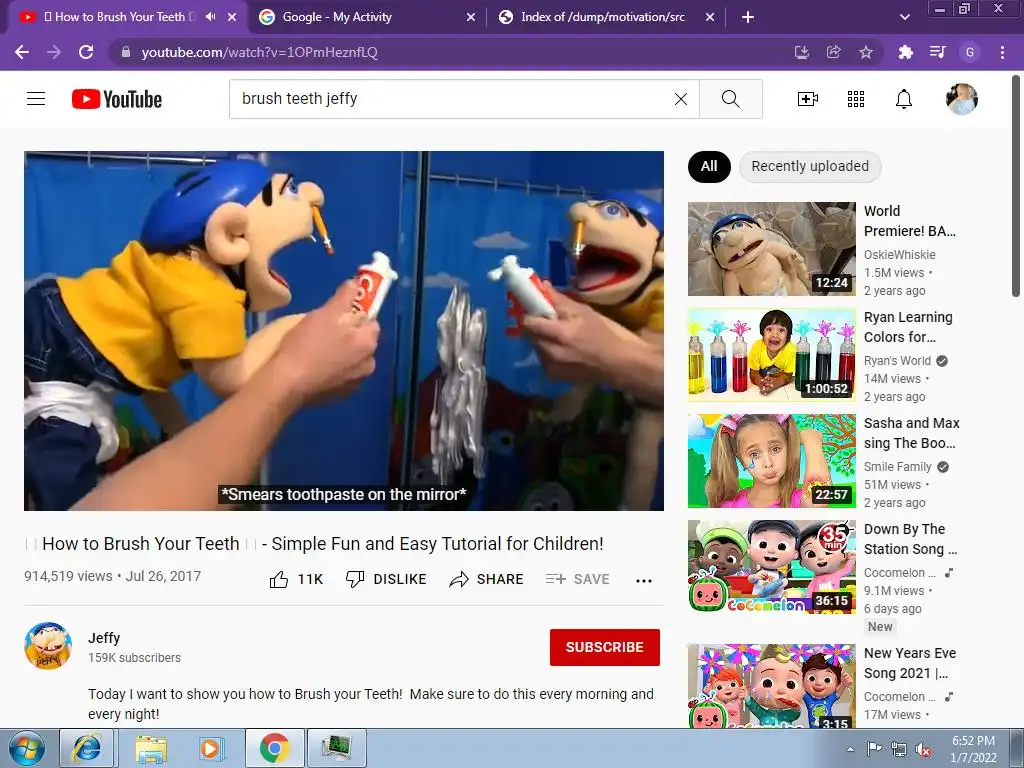Select the How to Brush Your Teeth tab
1024x768 pixels.
pos(124,17)
